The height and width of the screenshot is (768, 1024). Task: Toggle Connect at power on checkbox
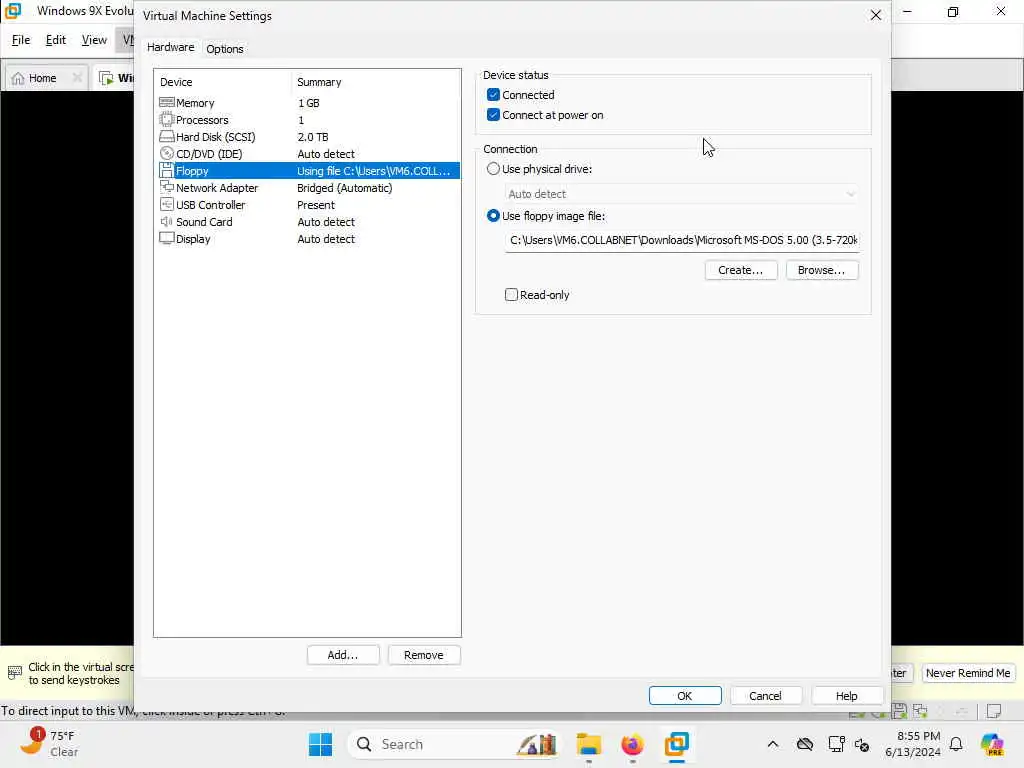pyautogui.click(x=493, y=115)
